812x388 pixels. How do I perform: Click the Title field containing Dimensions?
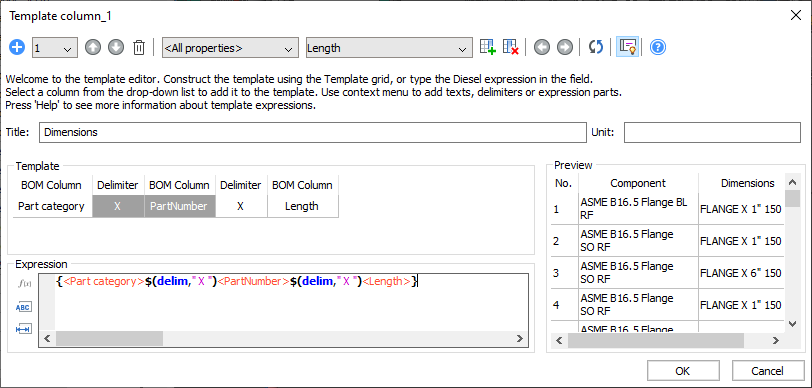(x=313, y=132)
